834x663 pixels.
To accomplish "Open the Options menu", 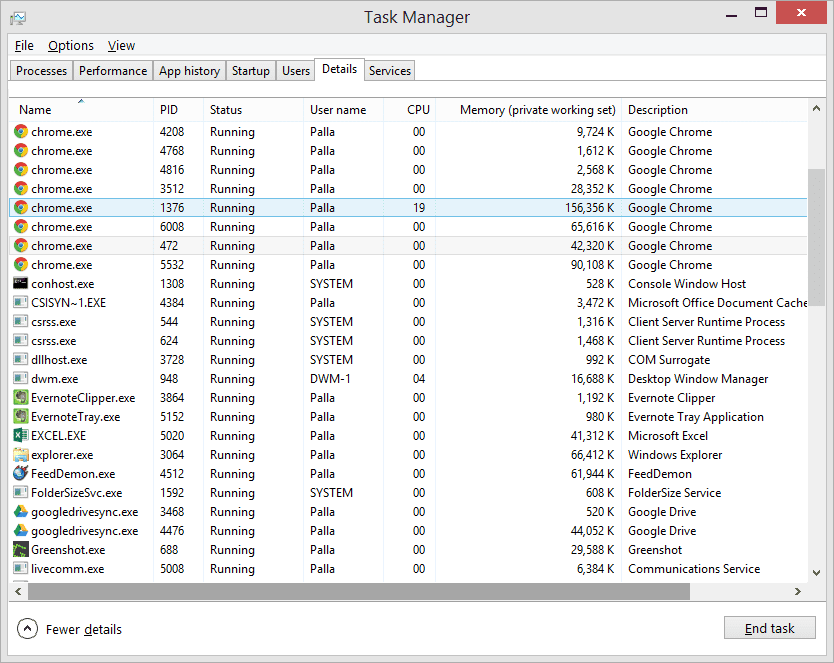I will point(71,46).
